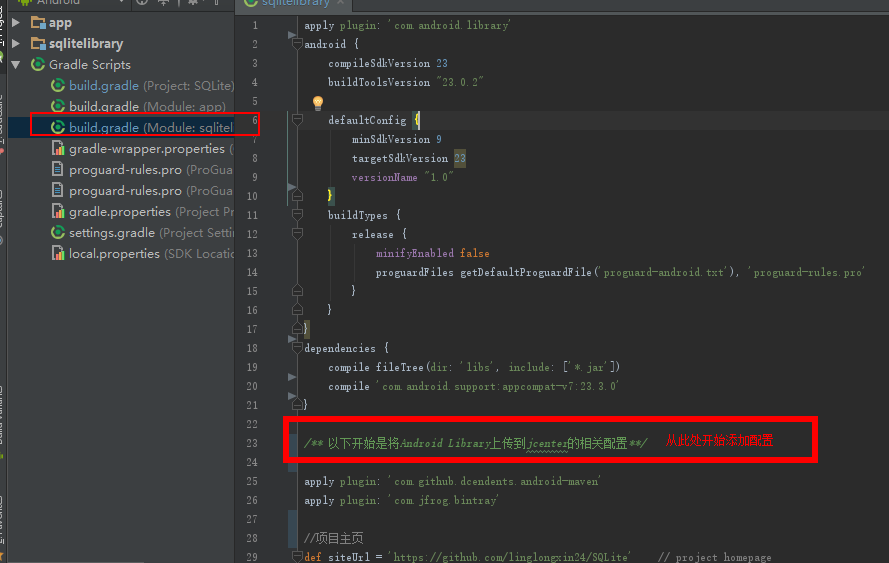Fold the defaultConfig block at line 6
Viewport: 889px width, 563px height.
click(x=297, y=120)
